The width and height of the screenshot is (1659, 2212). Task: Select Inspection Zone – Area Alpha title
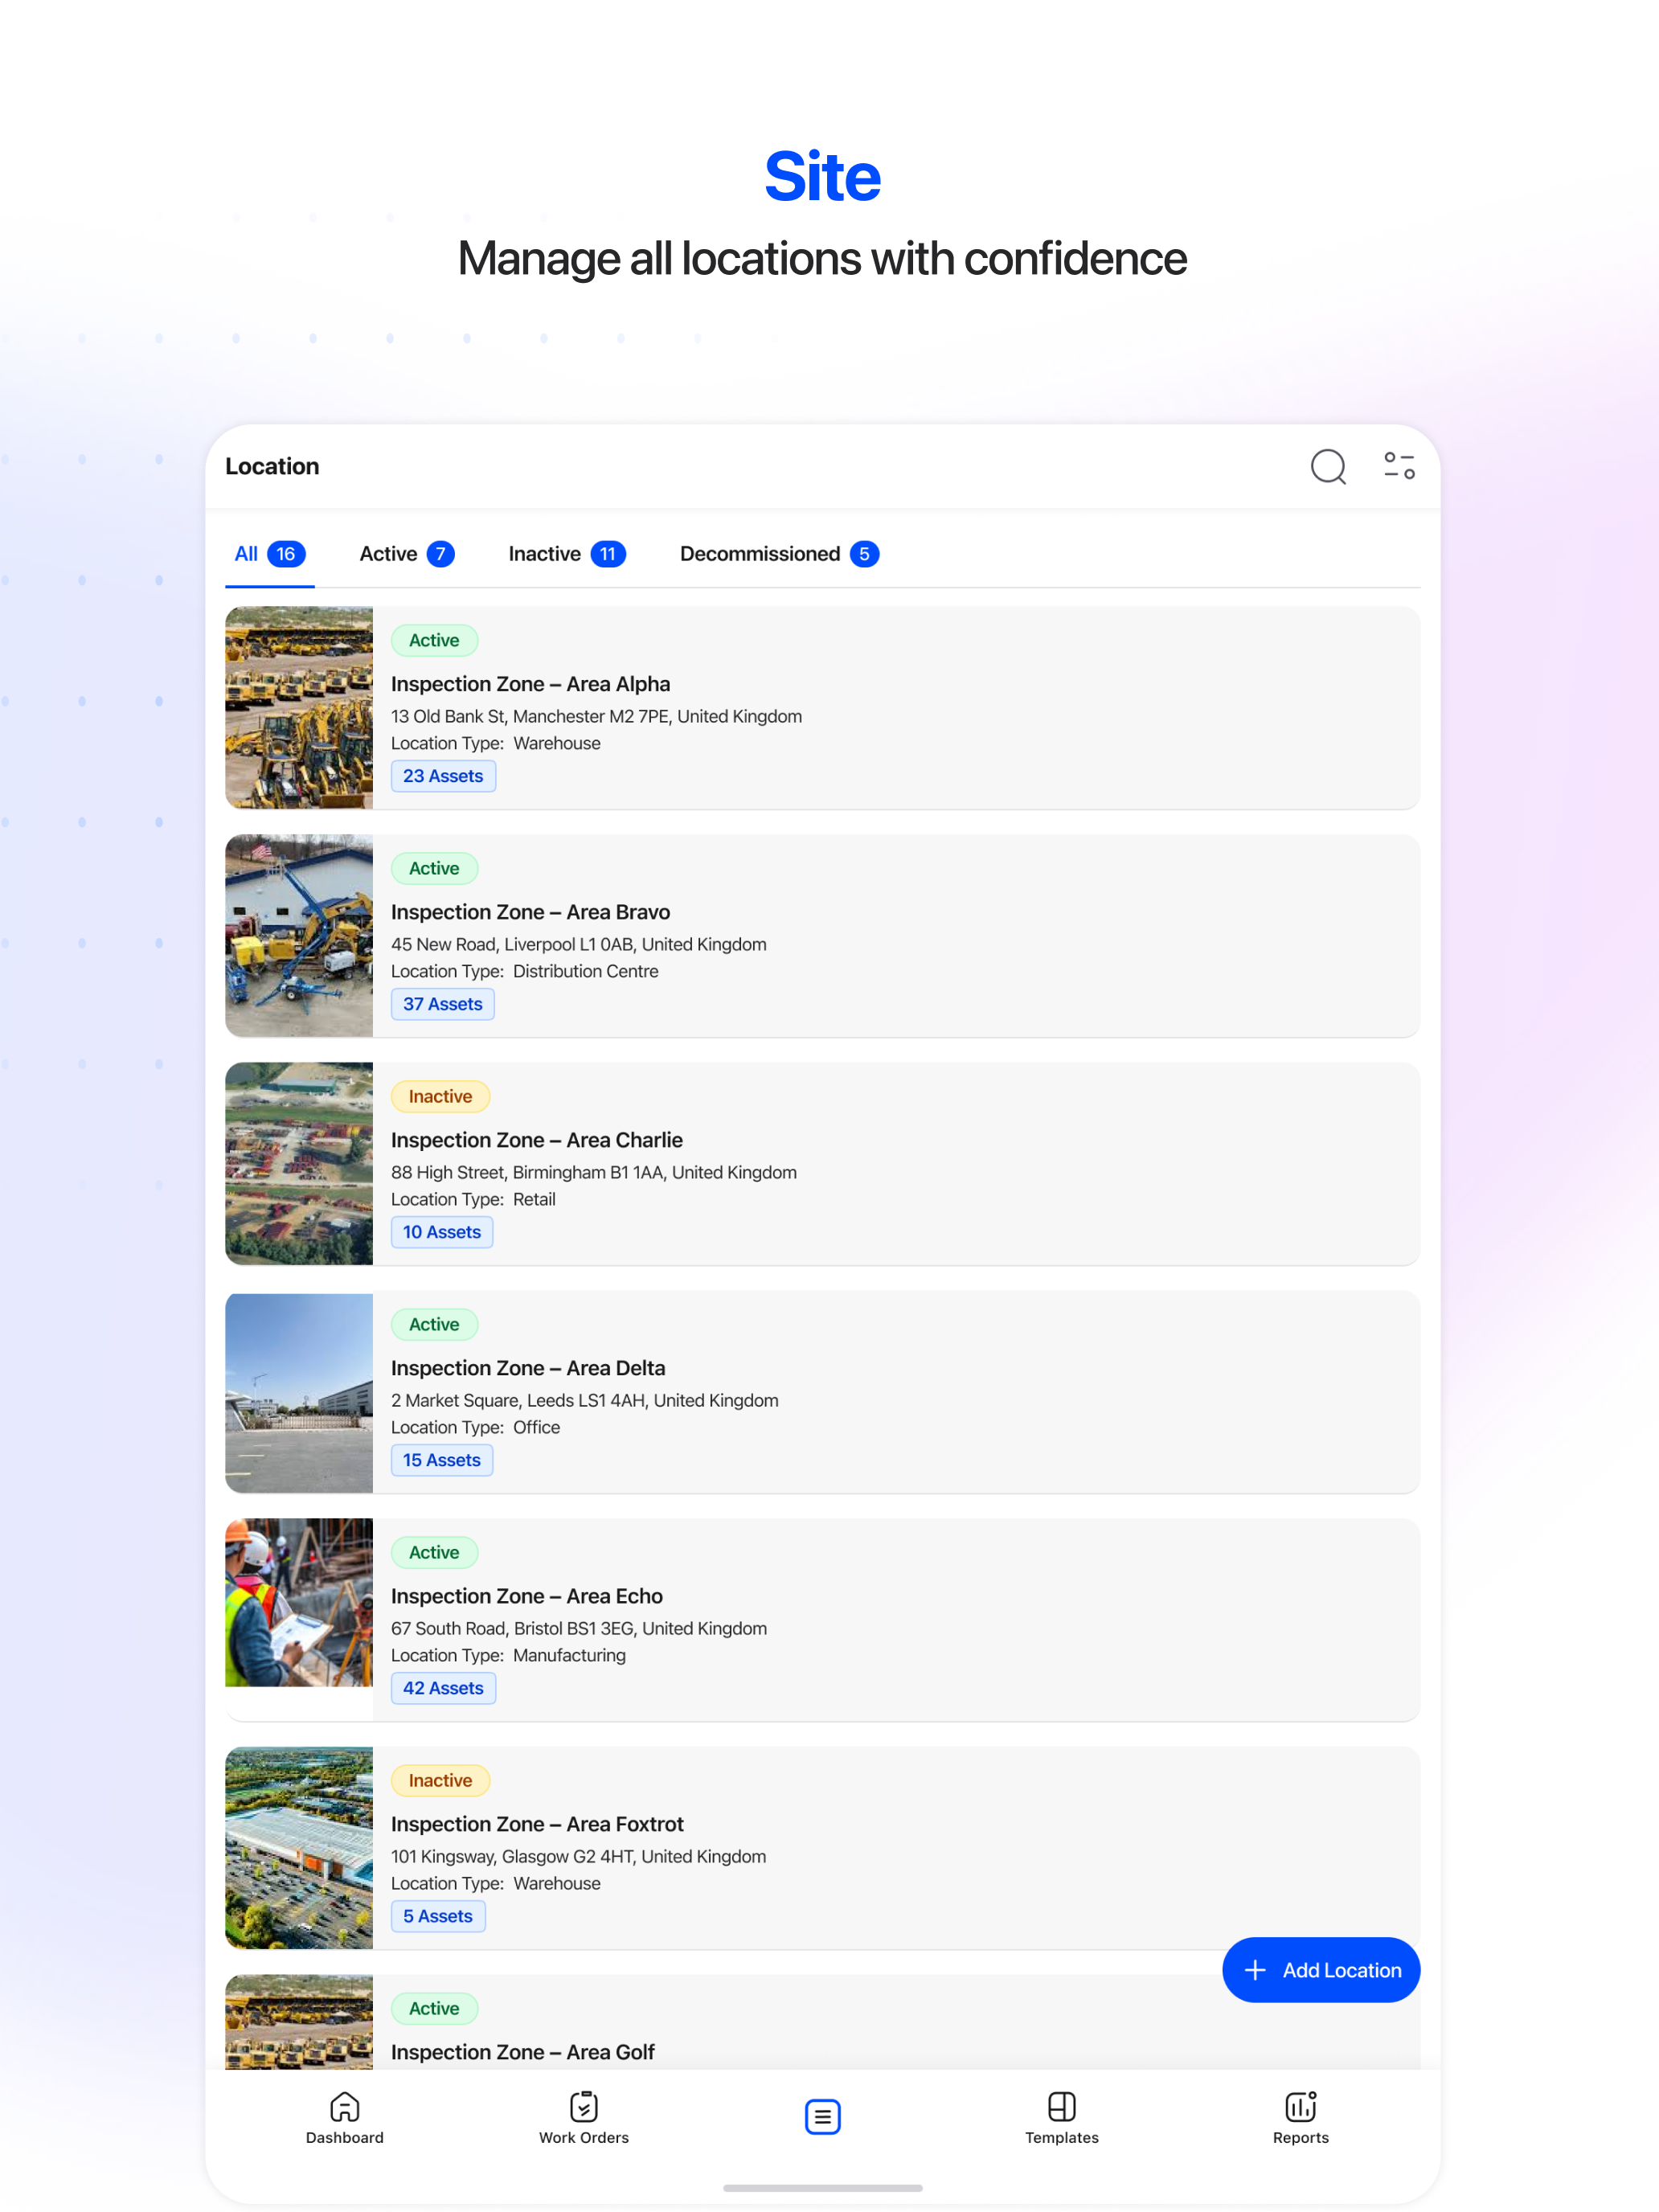[530, 684]
